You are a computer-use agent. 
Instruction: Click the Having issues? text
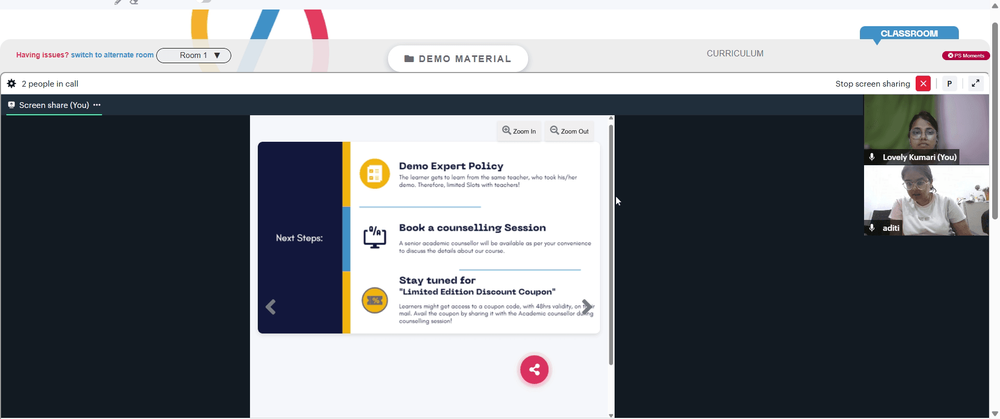pyautogui.click(x=42, y=55)
